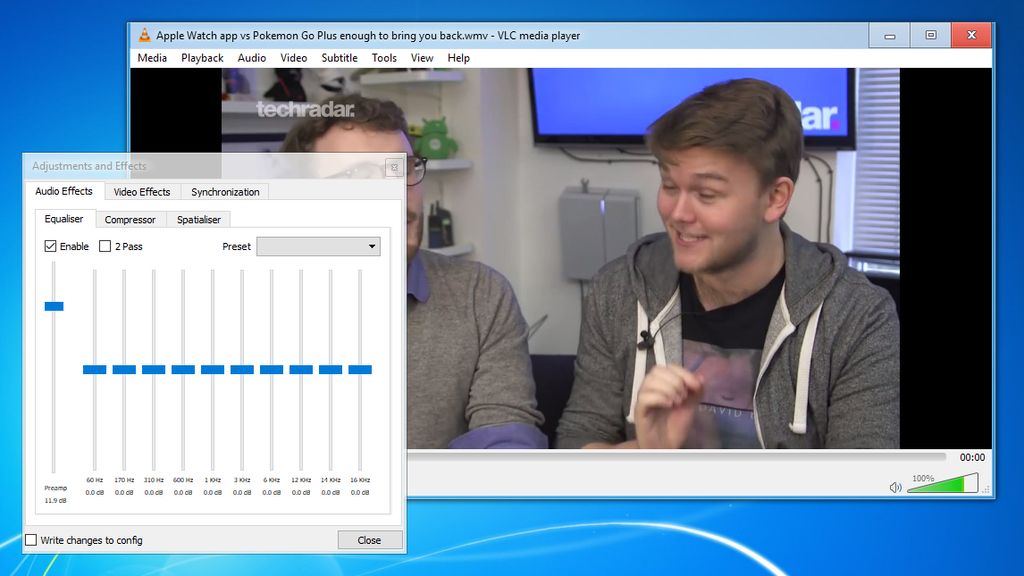Disable the equaliser Enable checkbox
Screen dimensions: 1024x576
(50, 246)
